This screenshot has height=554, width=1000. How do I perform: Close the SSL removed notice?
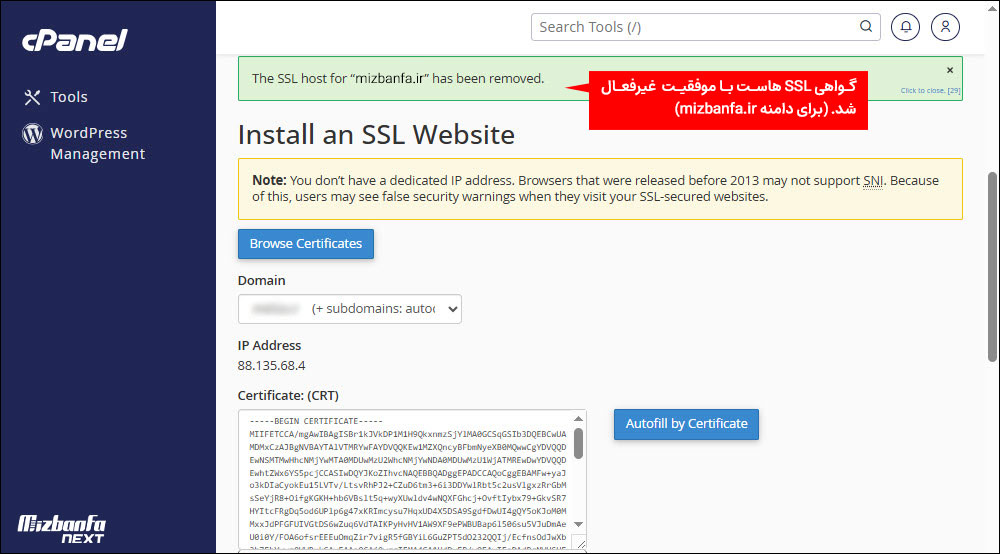[950, 70]
